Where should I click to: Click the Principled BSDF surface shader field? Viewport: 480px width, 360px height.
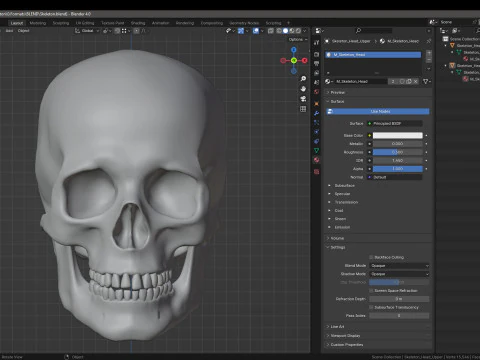(395, 124)
